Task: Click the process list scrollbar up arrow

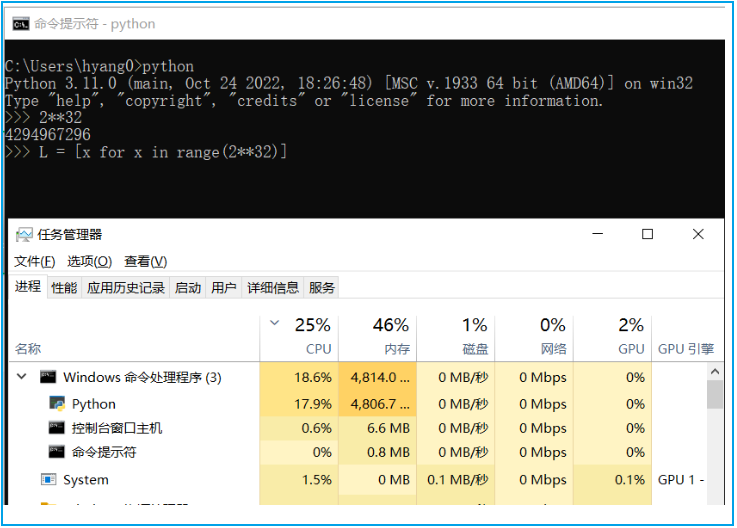Action: coord(715,372)
